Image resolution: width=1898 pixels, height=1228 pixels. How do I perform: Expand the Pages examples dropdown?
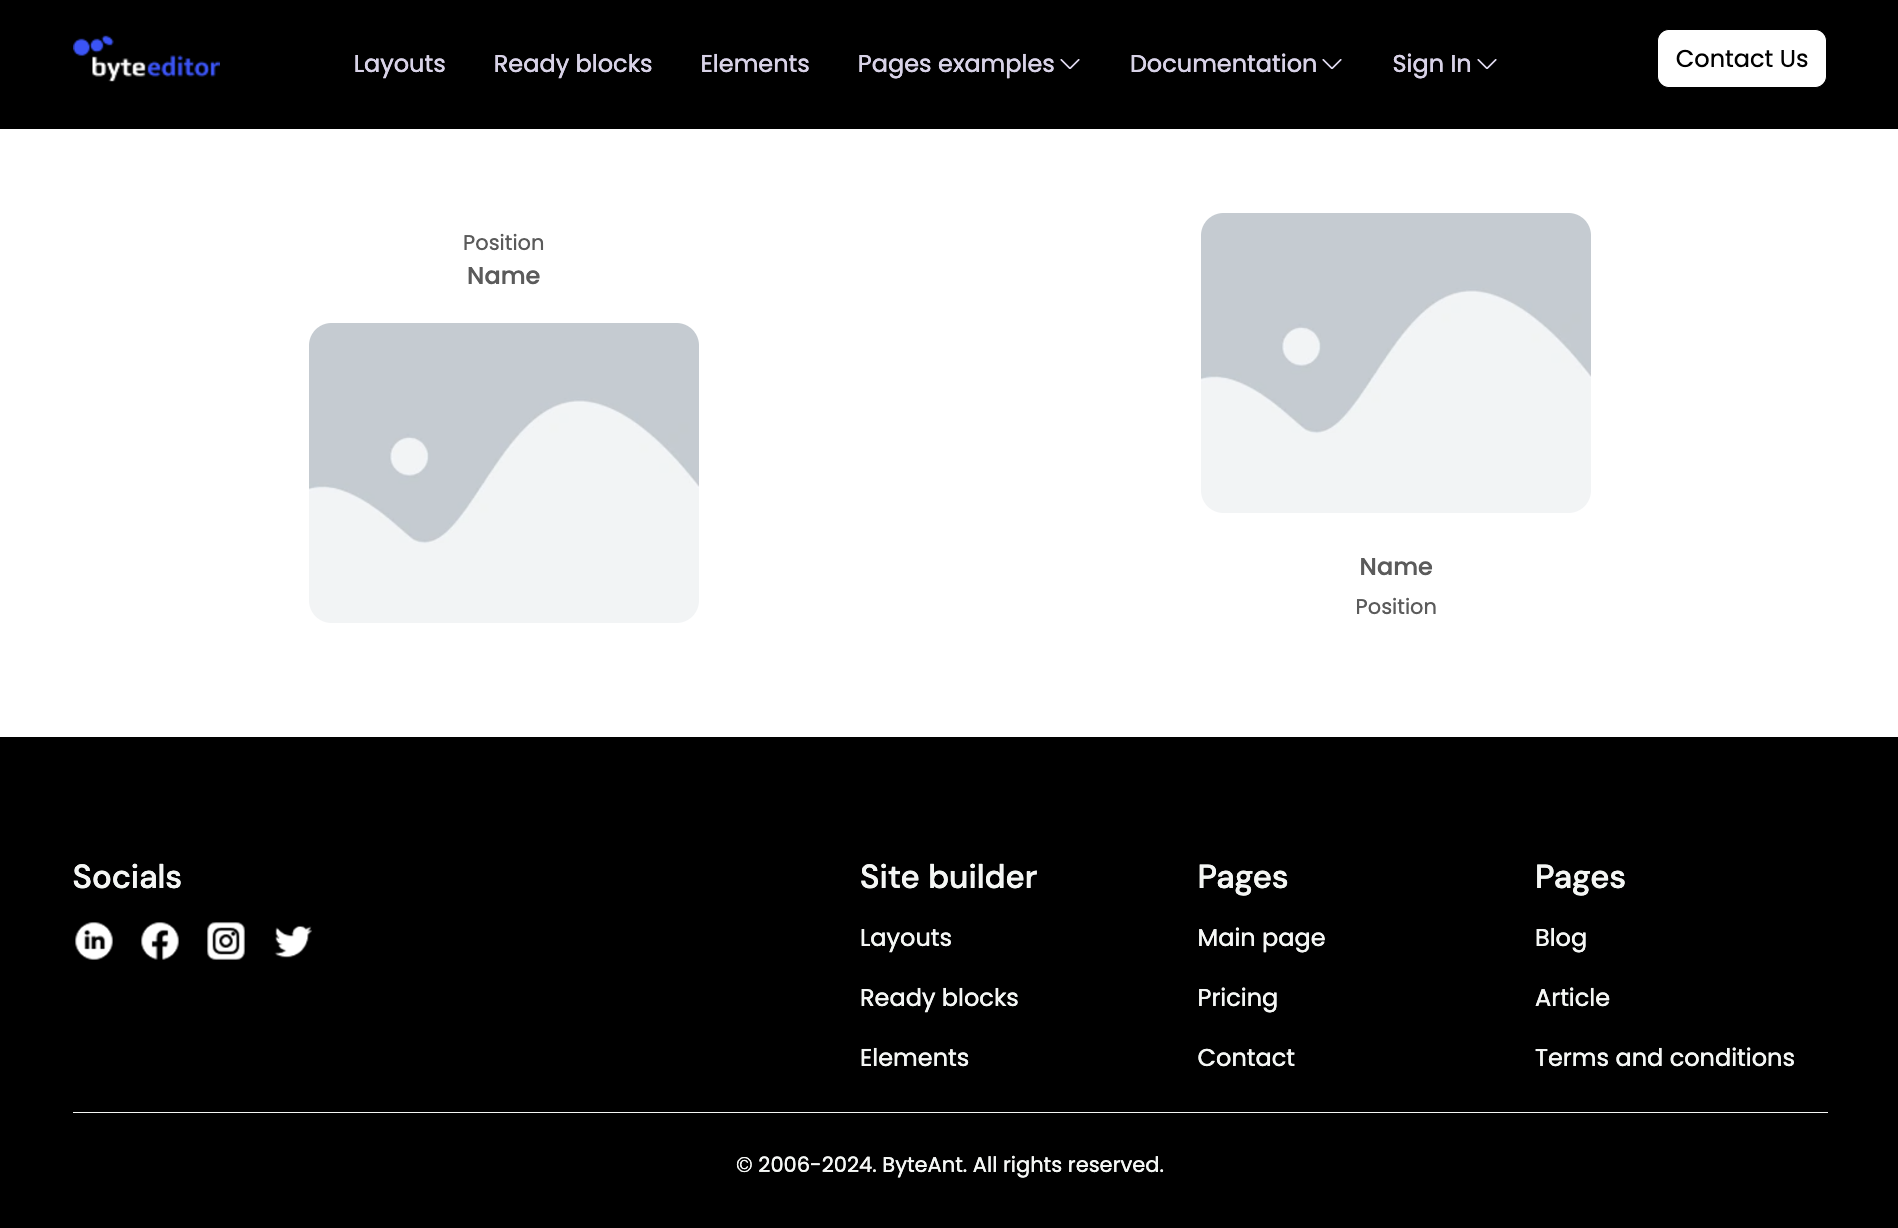968,64
